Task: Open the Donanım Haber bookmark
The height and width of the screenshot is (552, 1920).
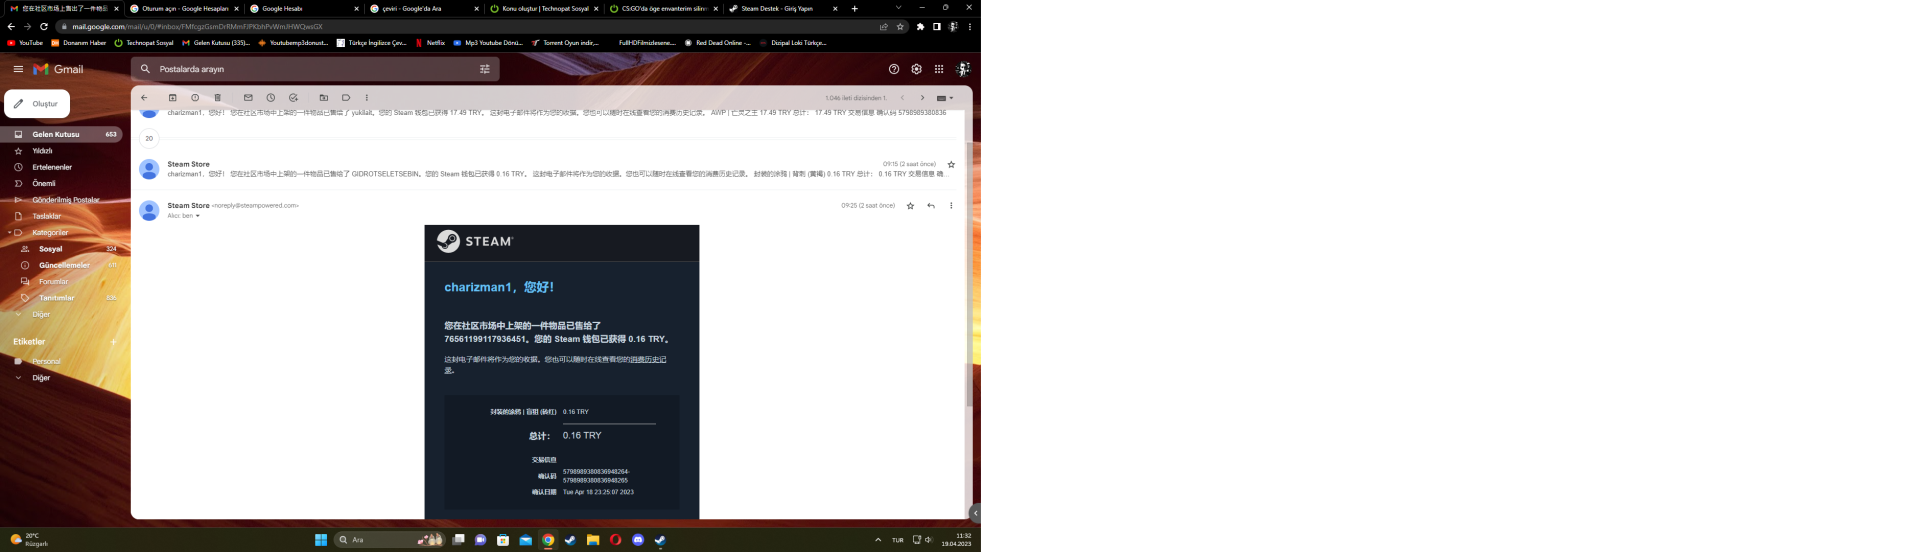Action: coord(79,43)
